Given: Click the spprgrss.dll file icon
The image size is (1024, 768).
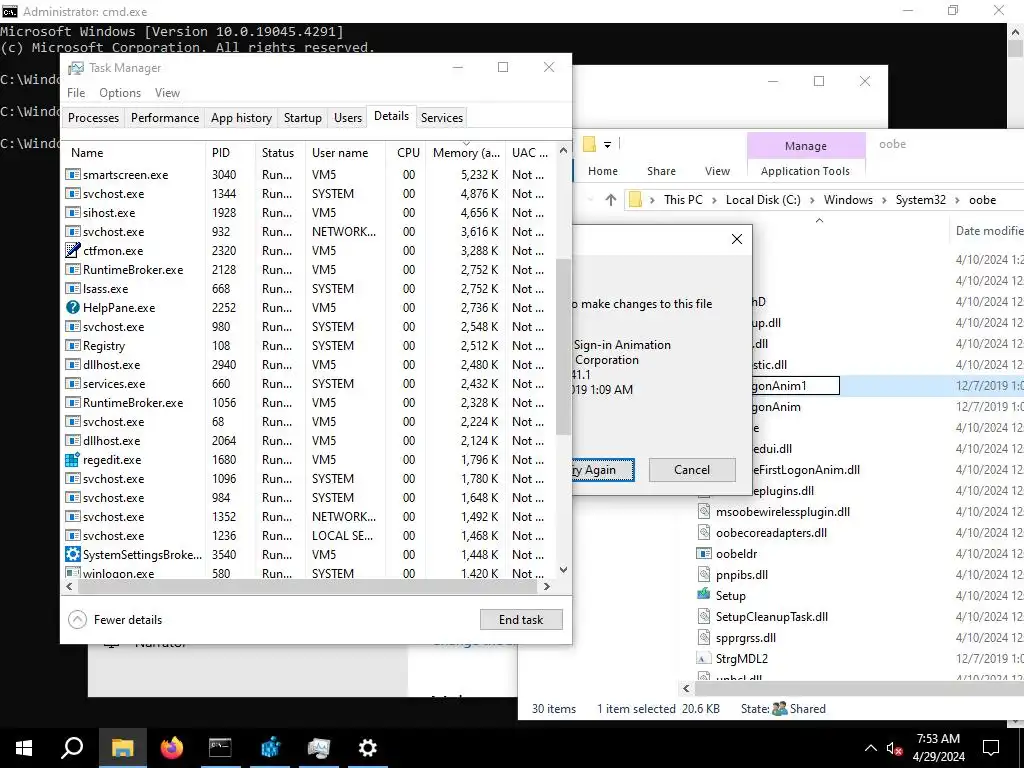Looking at the screenshot, I should (x=703, y=637).
